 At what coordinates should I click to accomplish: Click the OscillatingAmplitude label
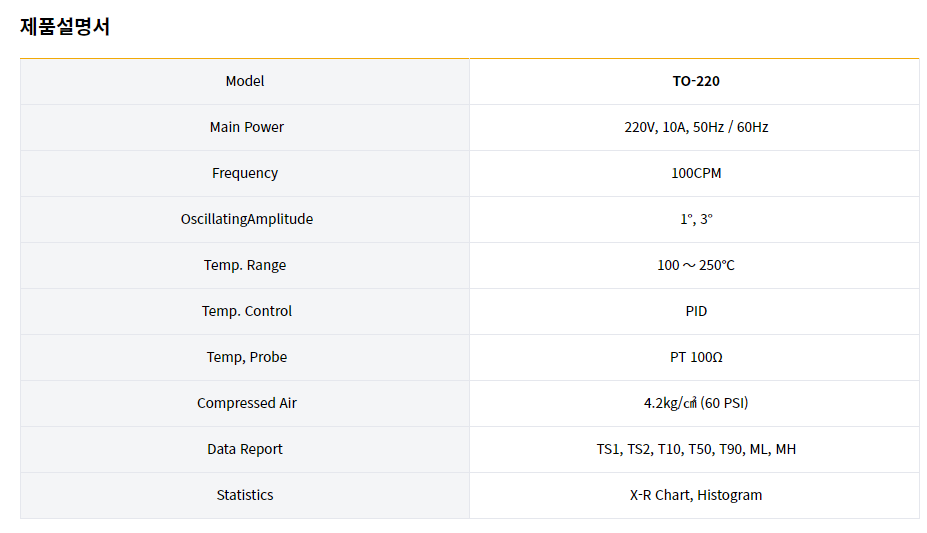[247, 219]
